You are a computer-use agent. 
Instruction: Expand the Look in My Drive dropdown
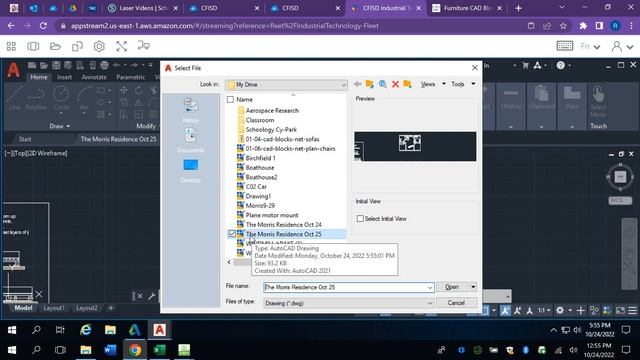[x=343, y=84]
